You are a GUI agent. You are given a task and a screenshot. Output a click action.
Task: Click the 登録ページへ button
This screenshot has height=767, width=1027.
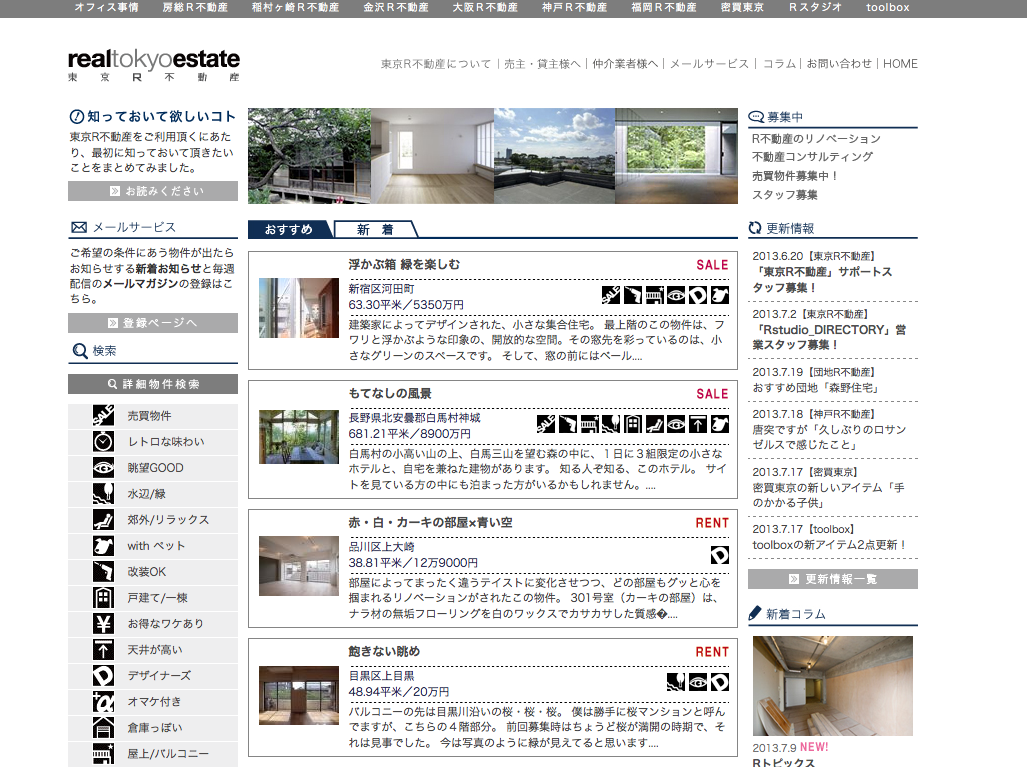[153, 323]
